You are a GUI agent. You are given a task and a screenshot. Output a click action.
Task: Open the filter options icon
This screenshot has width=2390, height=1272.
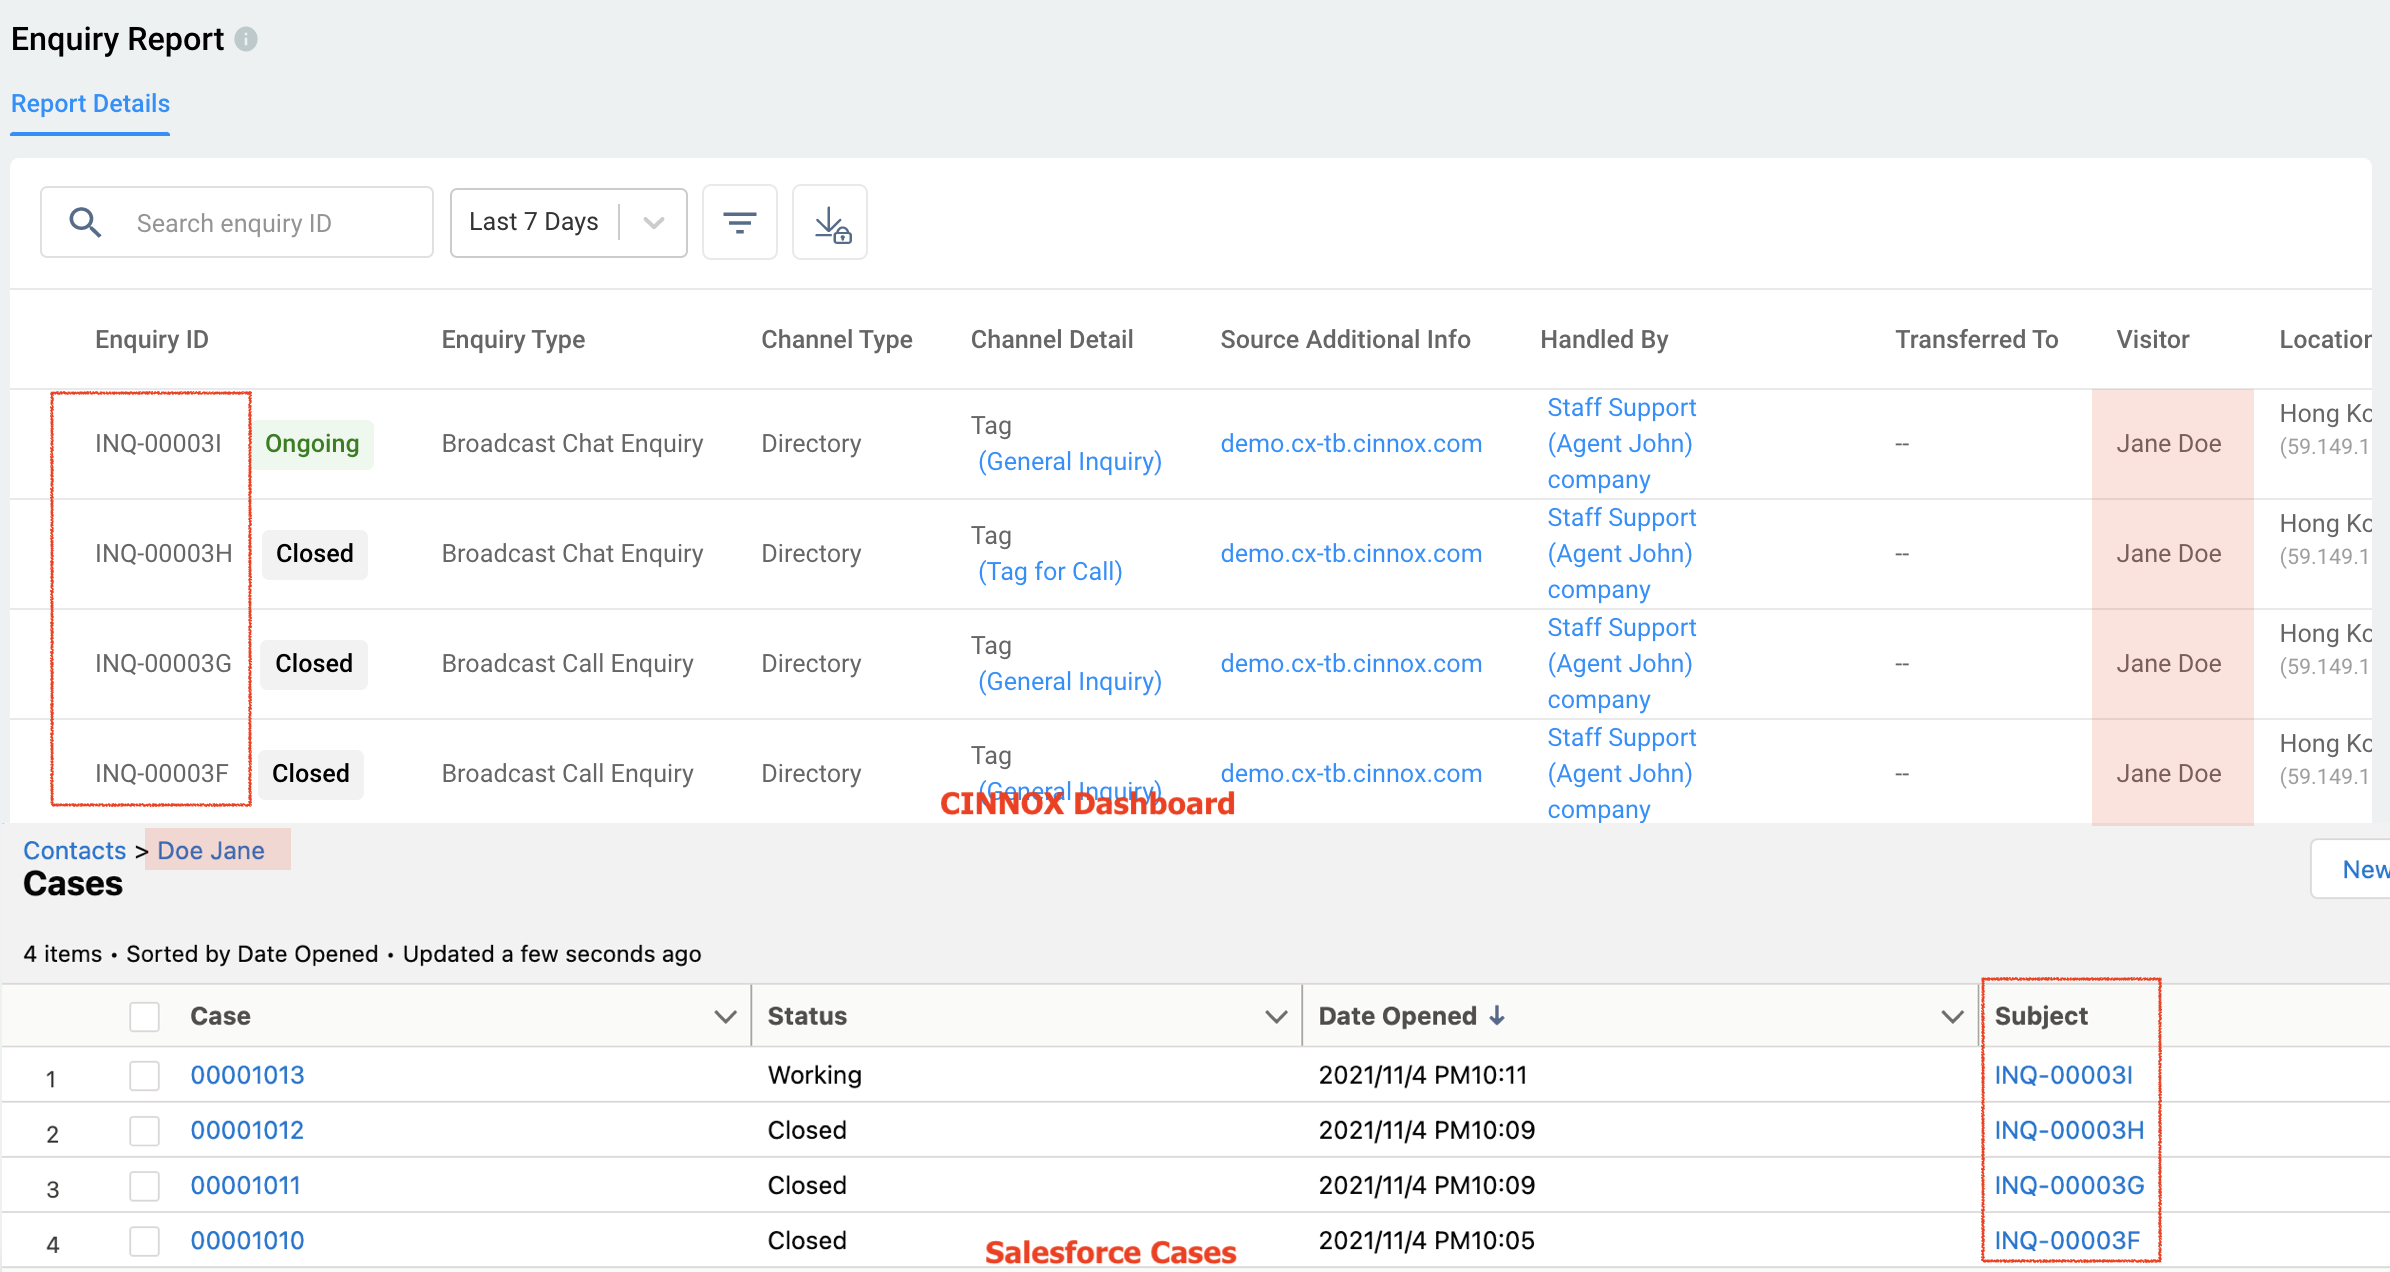click(x=739, y=222)
